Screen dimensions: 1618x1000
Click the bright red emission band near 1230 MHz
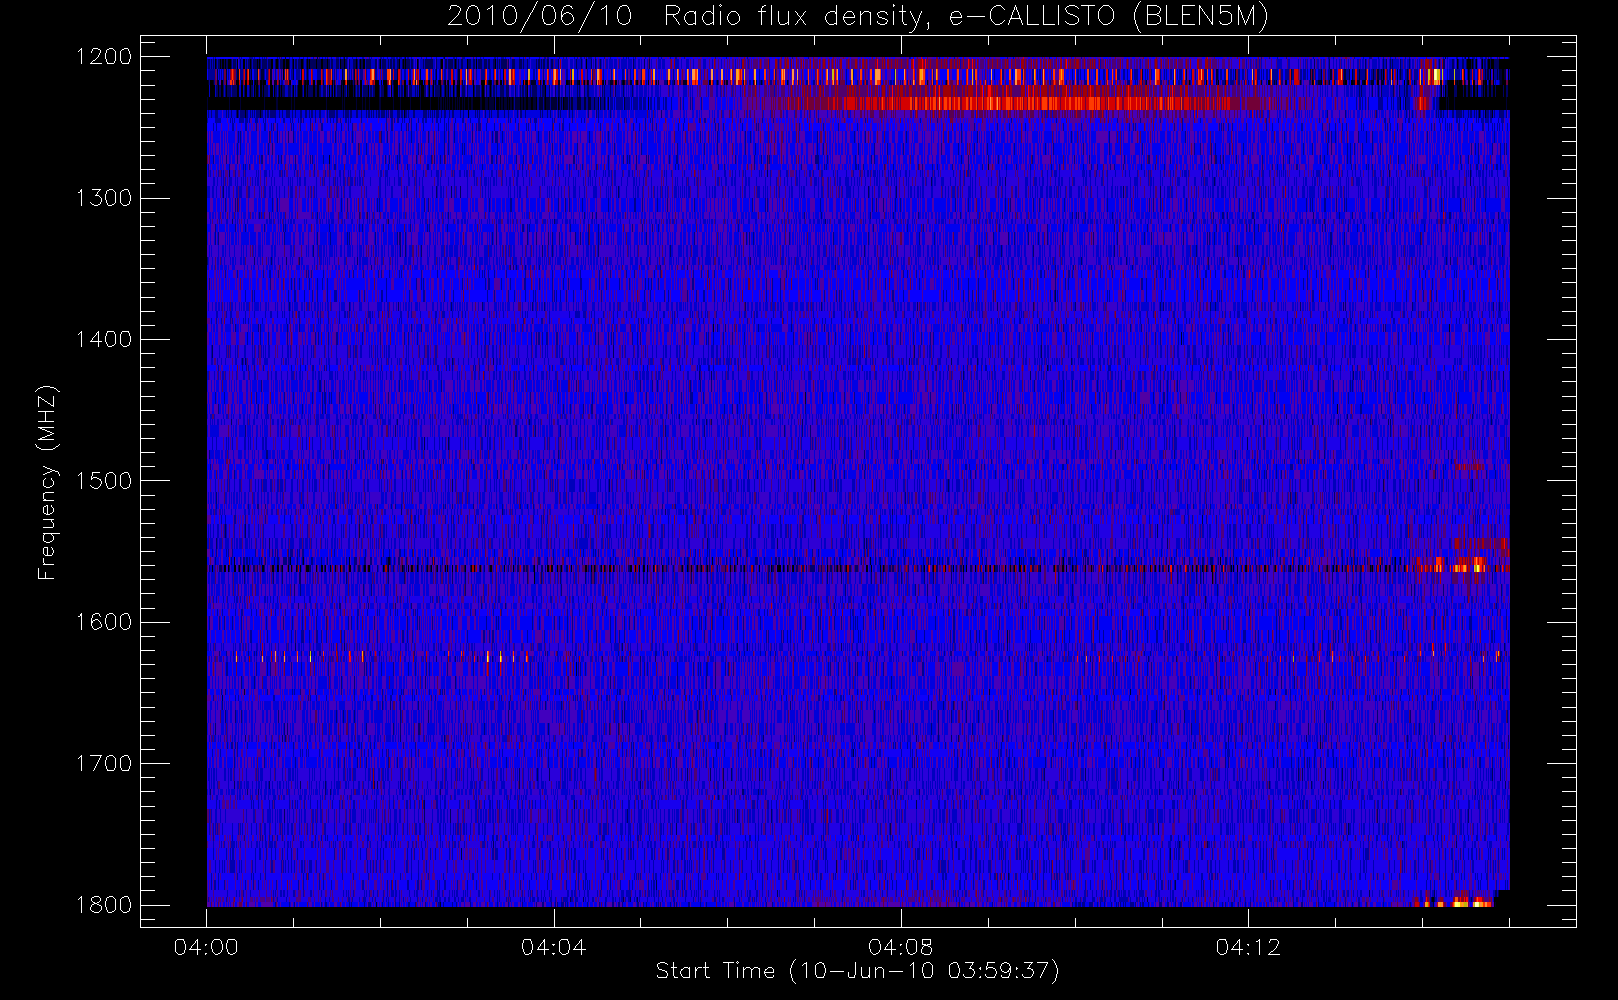pyautogui.click(x=1030, y=101)
